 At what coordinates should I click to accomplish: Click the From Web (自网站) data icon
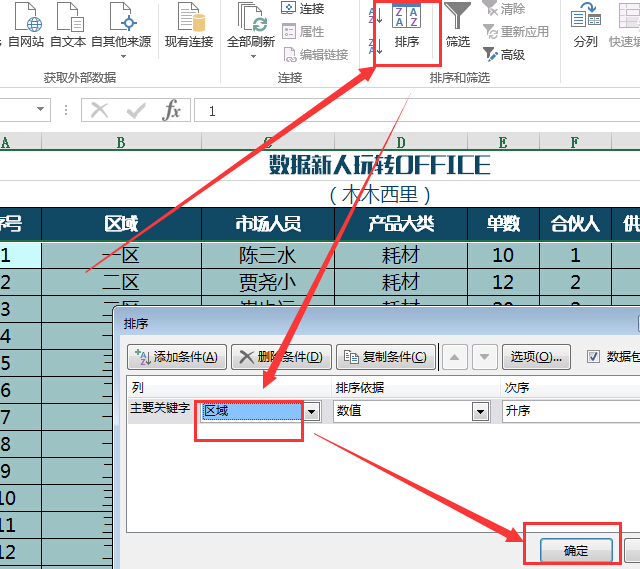point(27,24)
